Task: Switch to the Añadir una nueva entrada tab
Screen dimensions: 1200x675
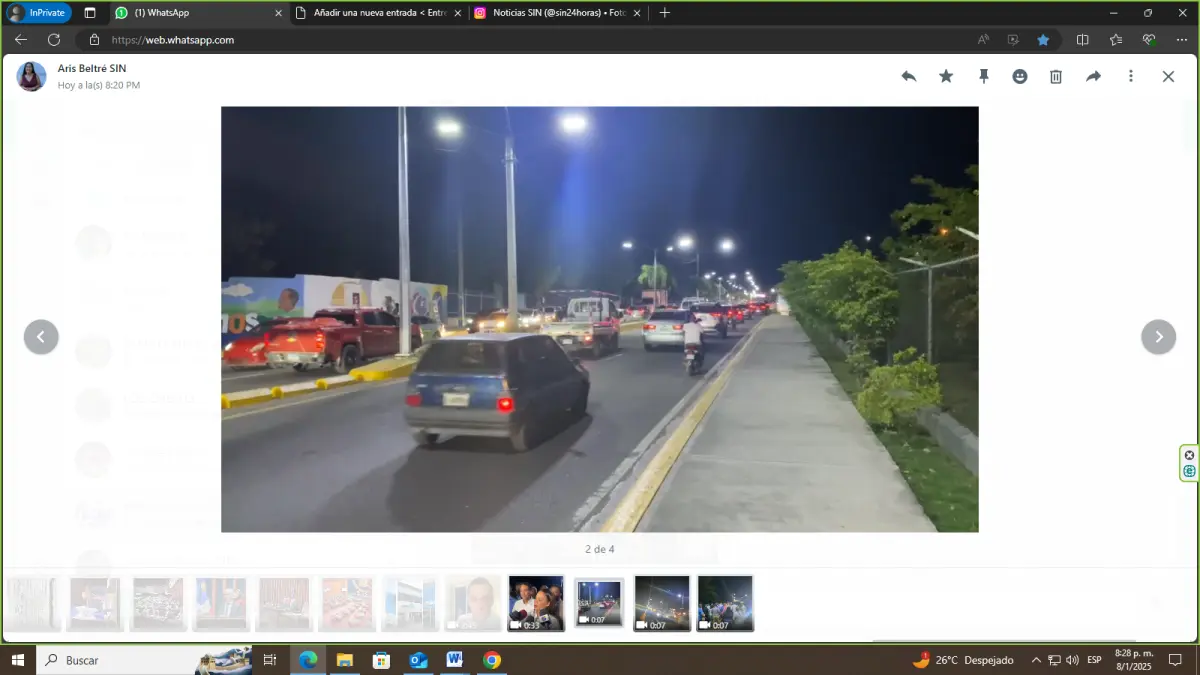Action: 378,13
